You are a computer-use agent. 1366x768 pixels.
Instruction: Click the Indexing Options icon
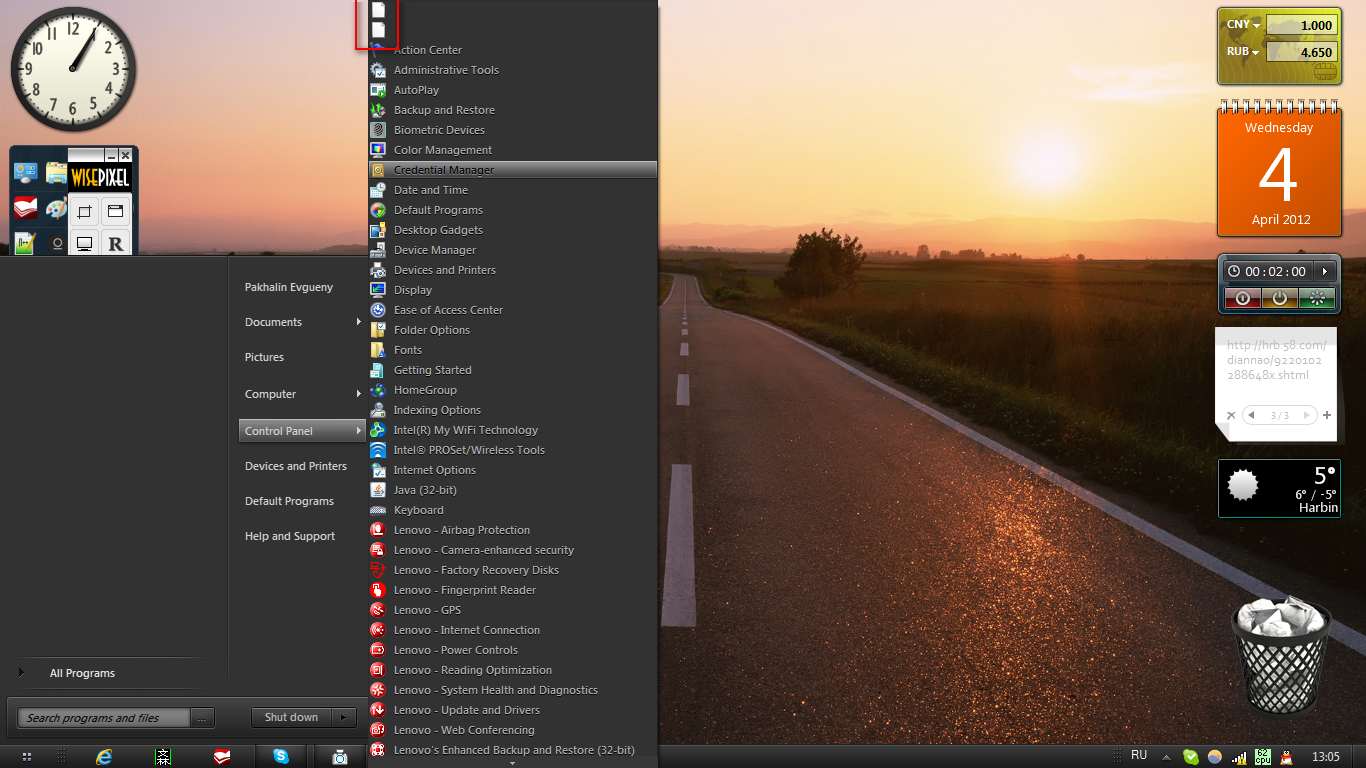pos(378,410)
